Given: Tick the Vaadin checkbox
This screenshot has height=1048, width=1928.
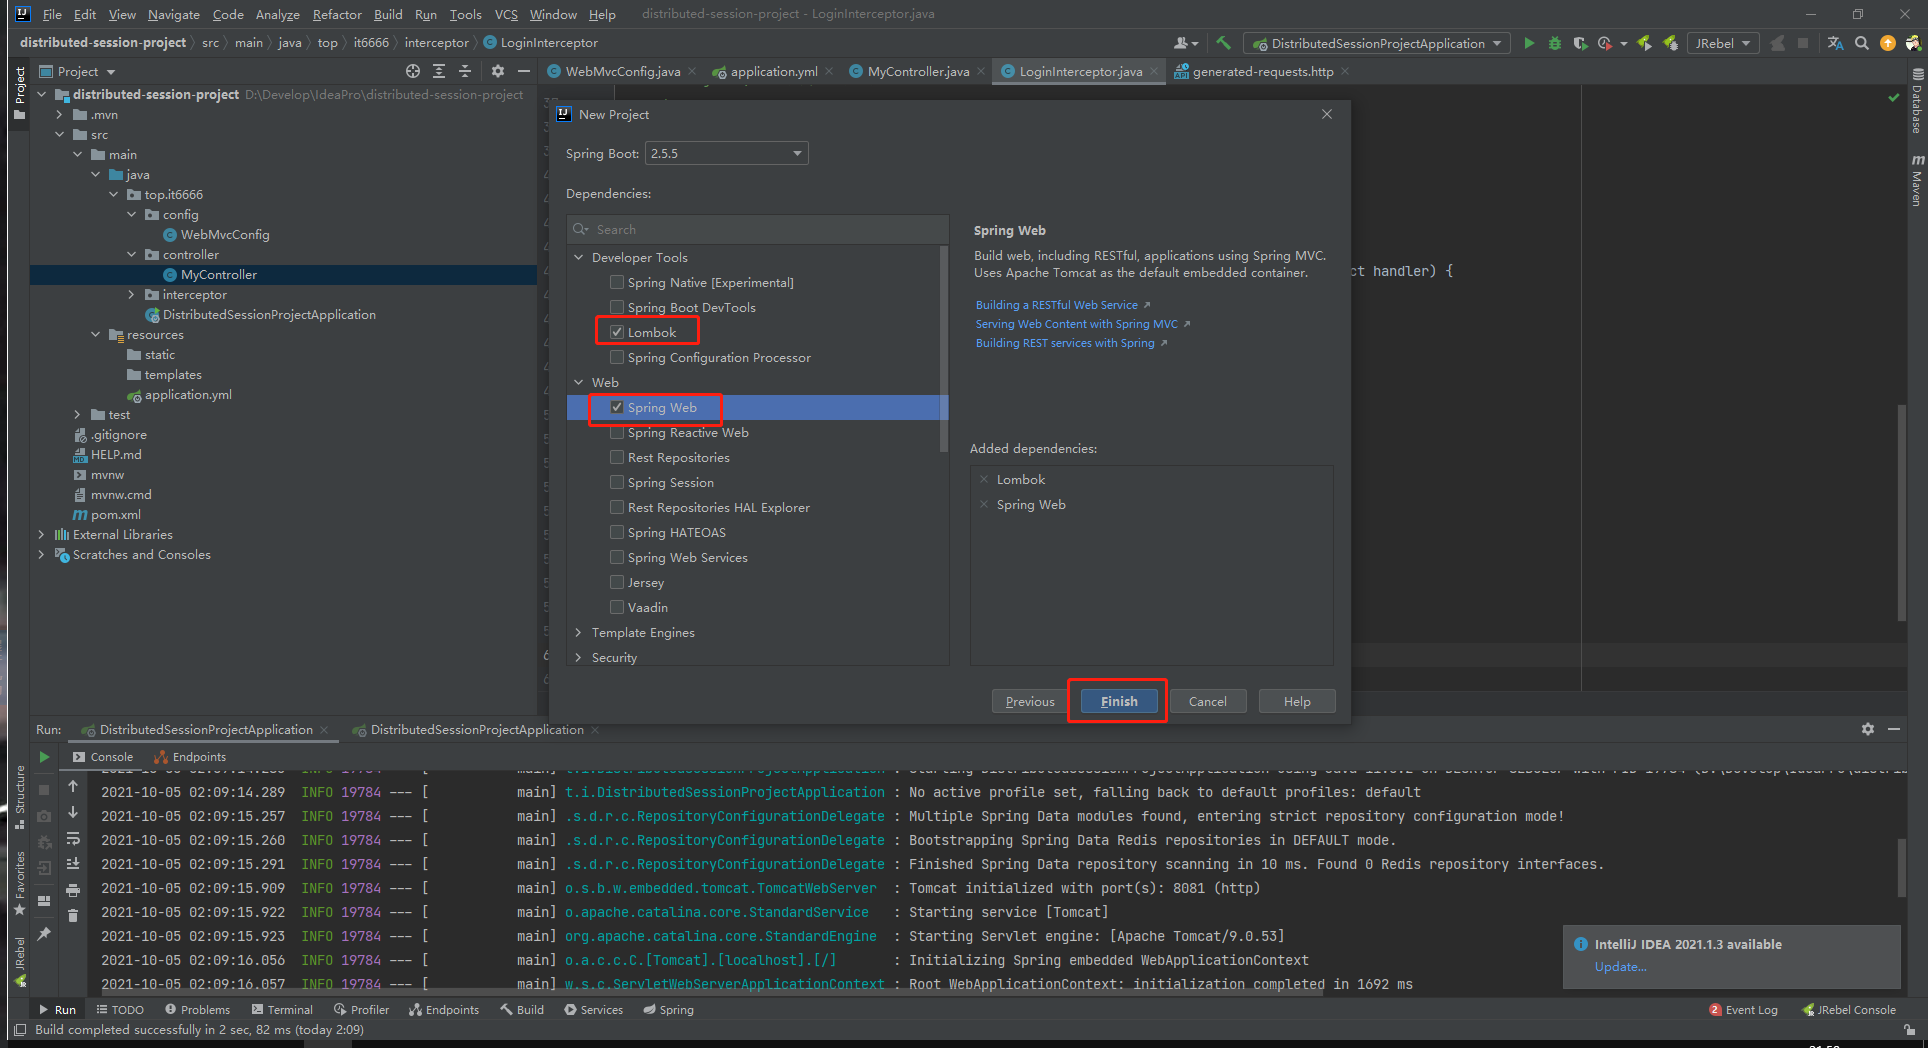Looking at the screenshot, I should point(617,607).
